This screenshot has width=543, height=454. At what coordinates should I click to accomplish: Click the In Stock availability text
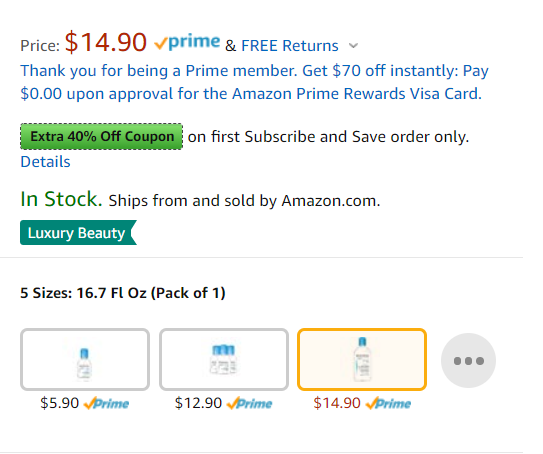pyautogui.click(x=61, y=199)
